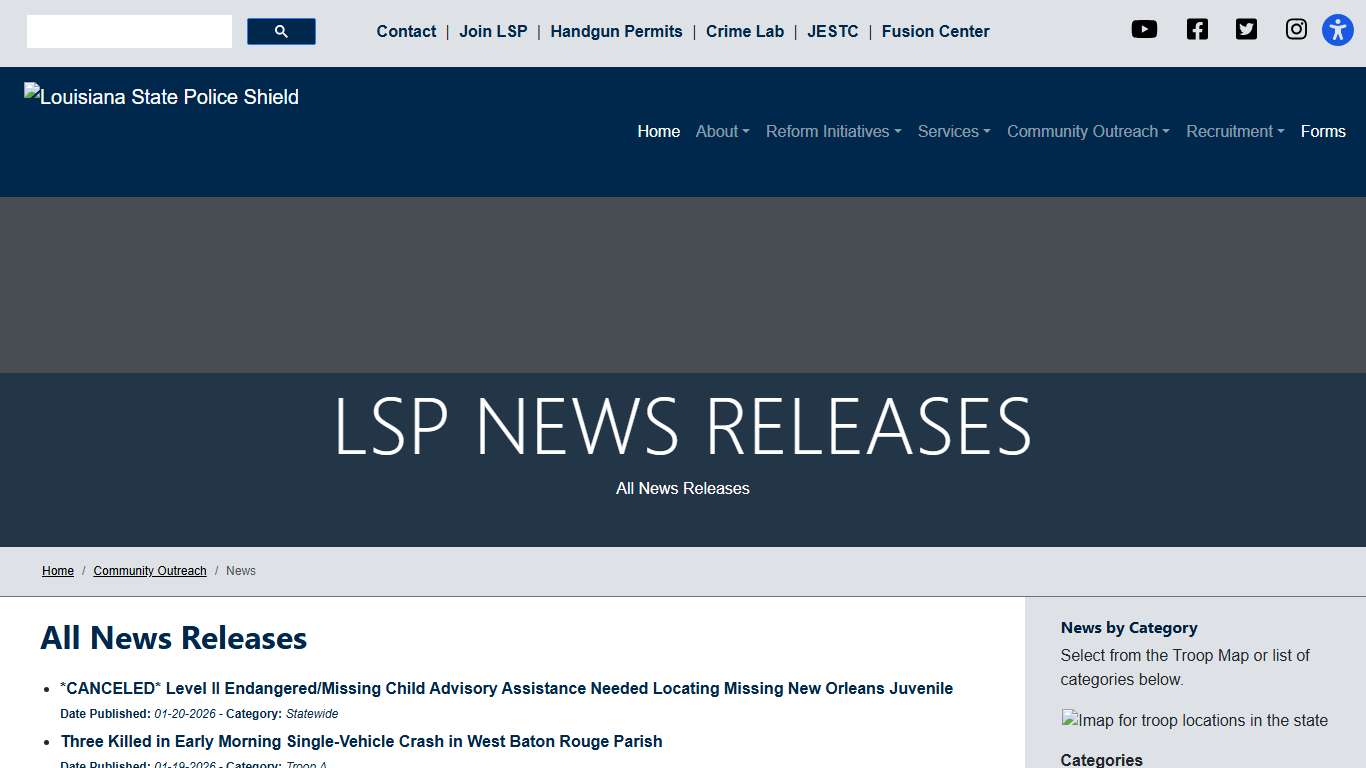Open the Reform Initiatives dropdown
Image resolution: width=1366 pixels, height=768 pixels.
833,131
